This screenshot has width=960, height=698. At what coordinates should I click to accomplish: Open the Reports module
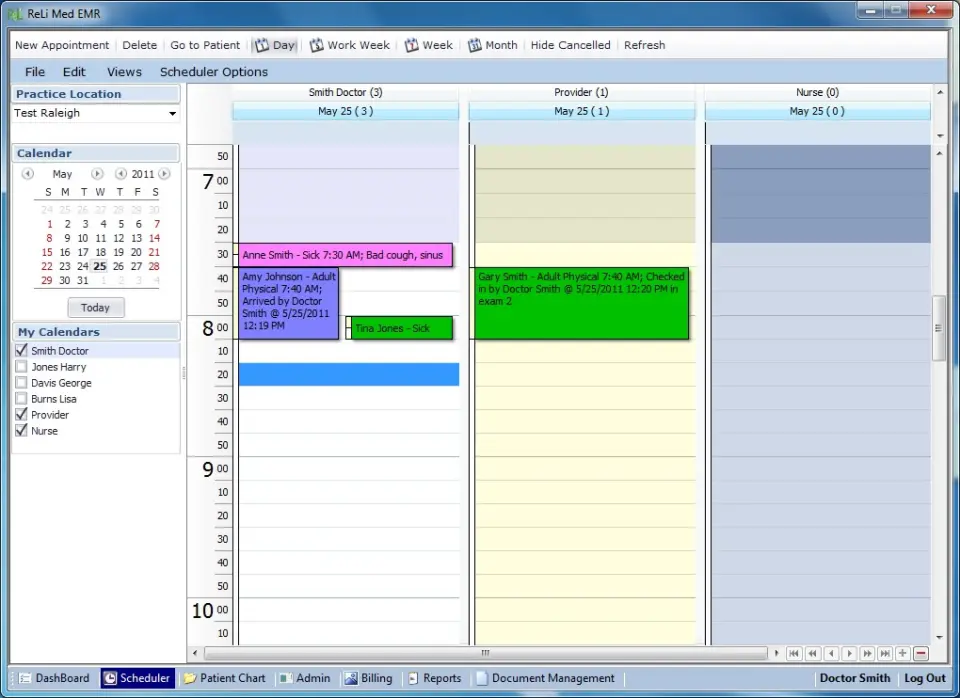[434, 677]
